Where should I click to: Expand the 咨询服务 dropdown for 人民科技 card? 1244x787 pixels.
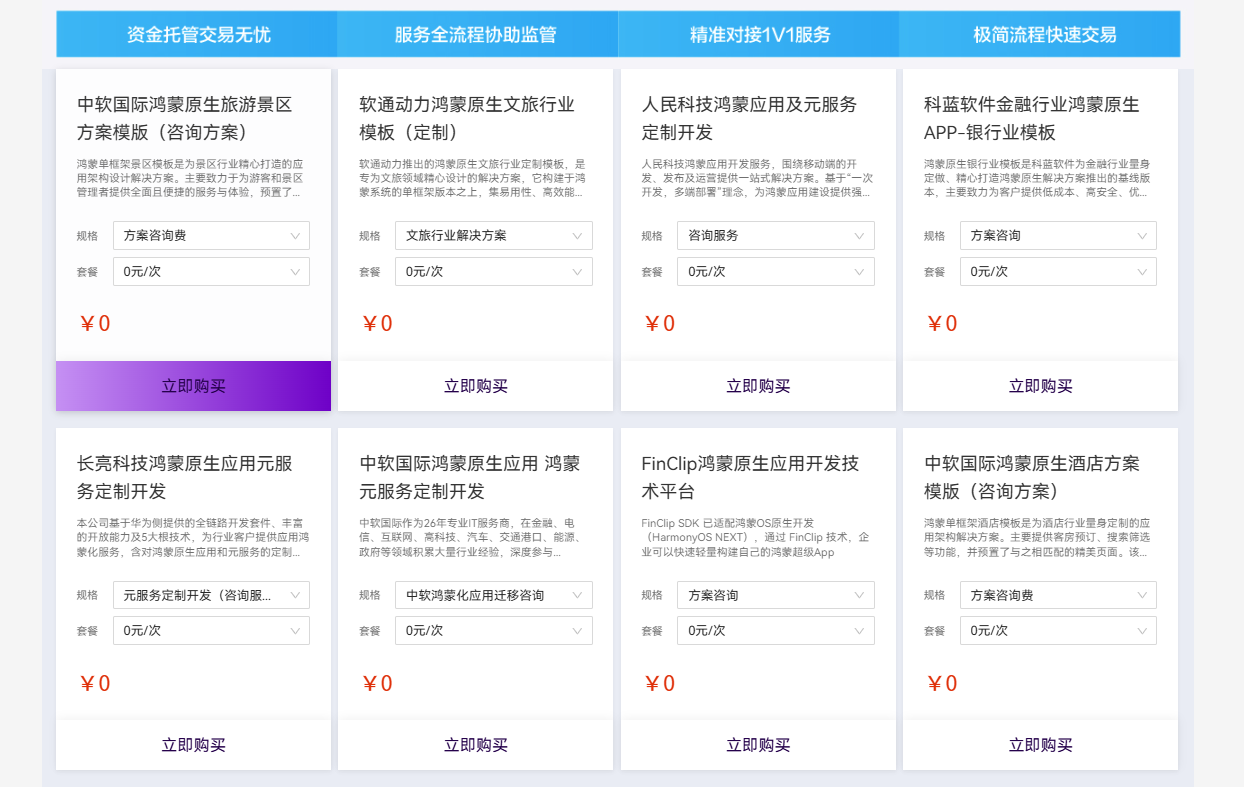click(776, 235)
